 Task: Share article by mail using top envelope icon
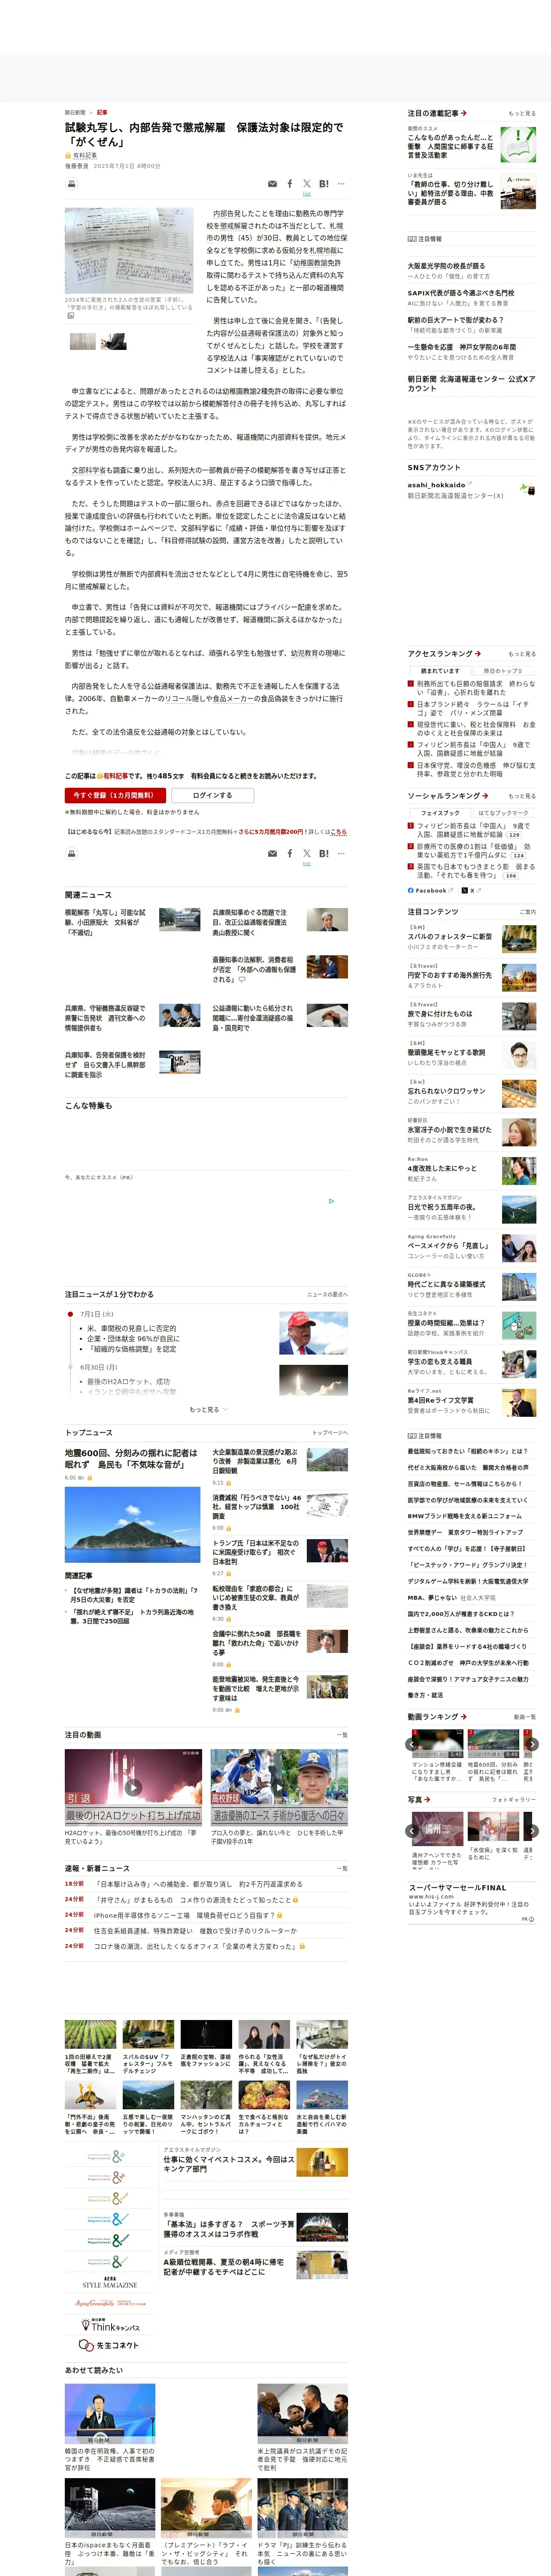272,184
